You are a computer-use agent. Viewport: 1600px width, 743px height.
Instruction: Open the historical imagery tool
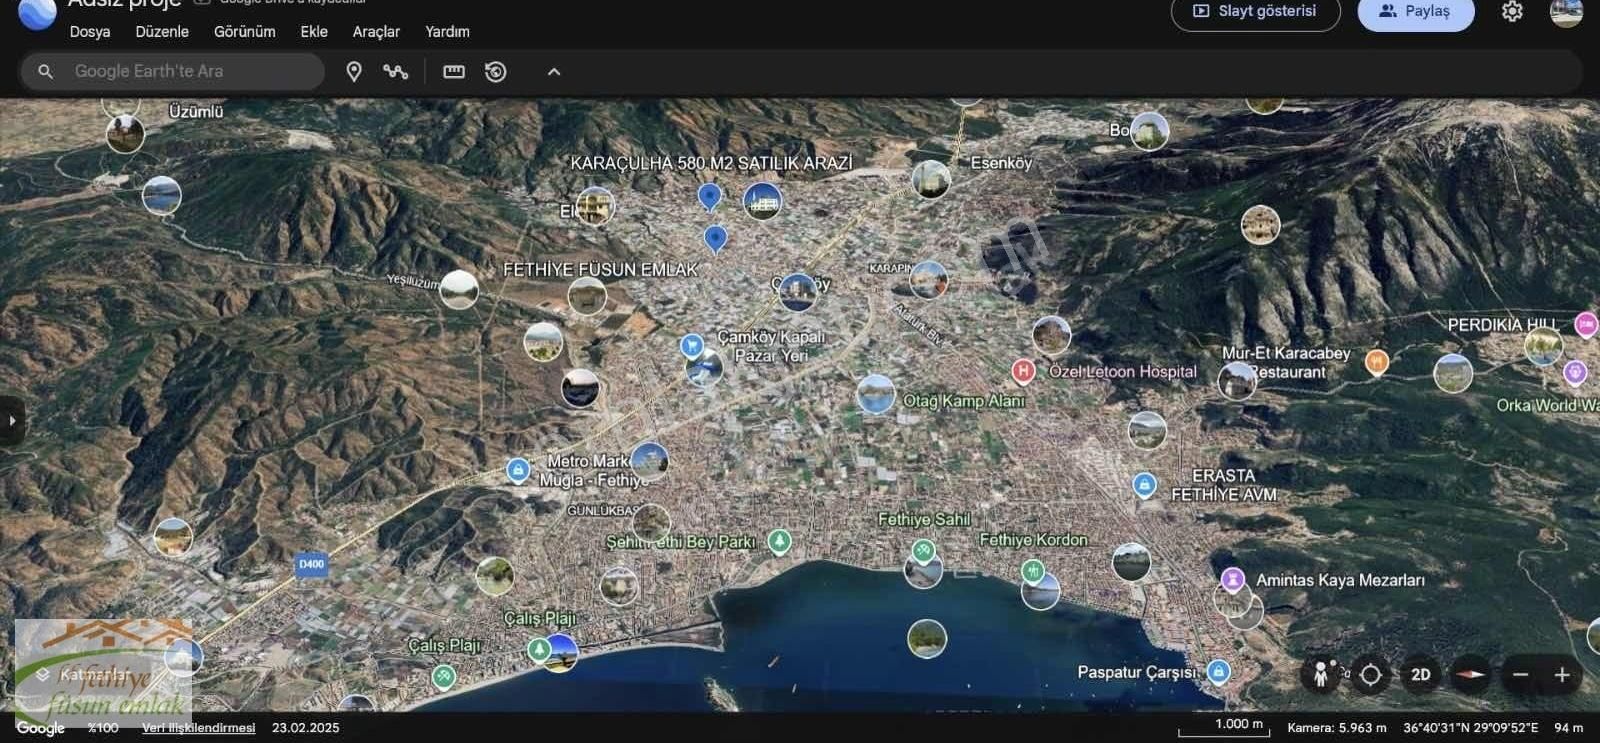coord(496,71)
